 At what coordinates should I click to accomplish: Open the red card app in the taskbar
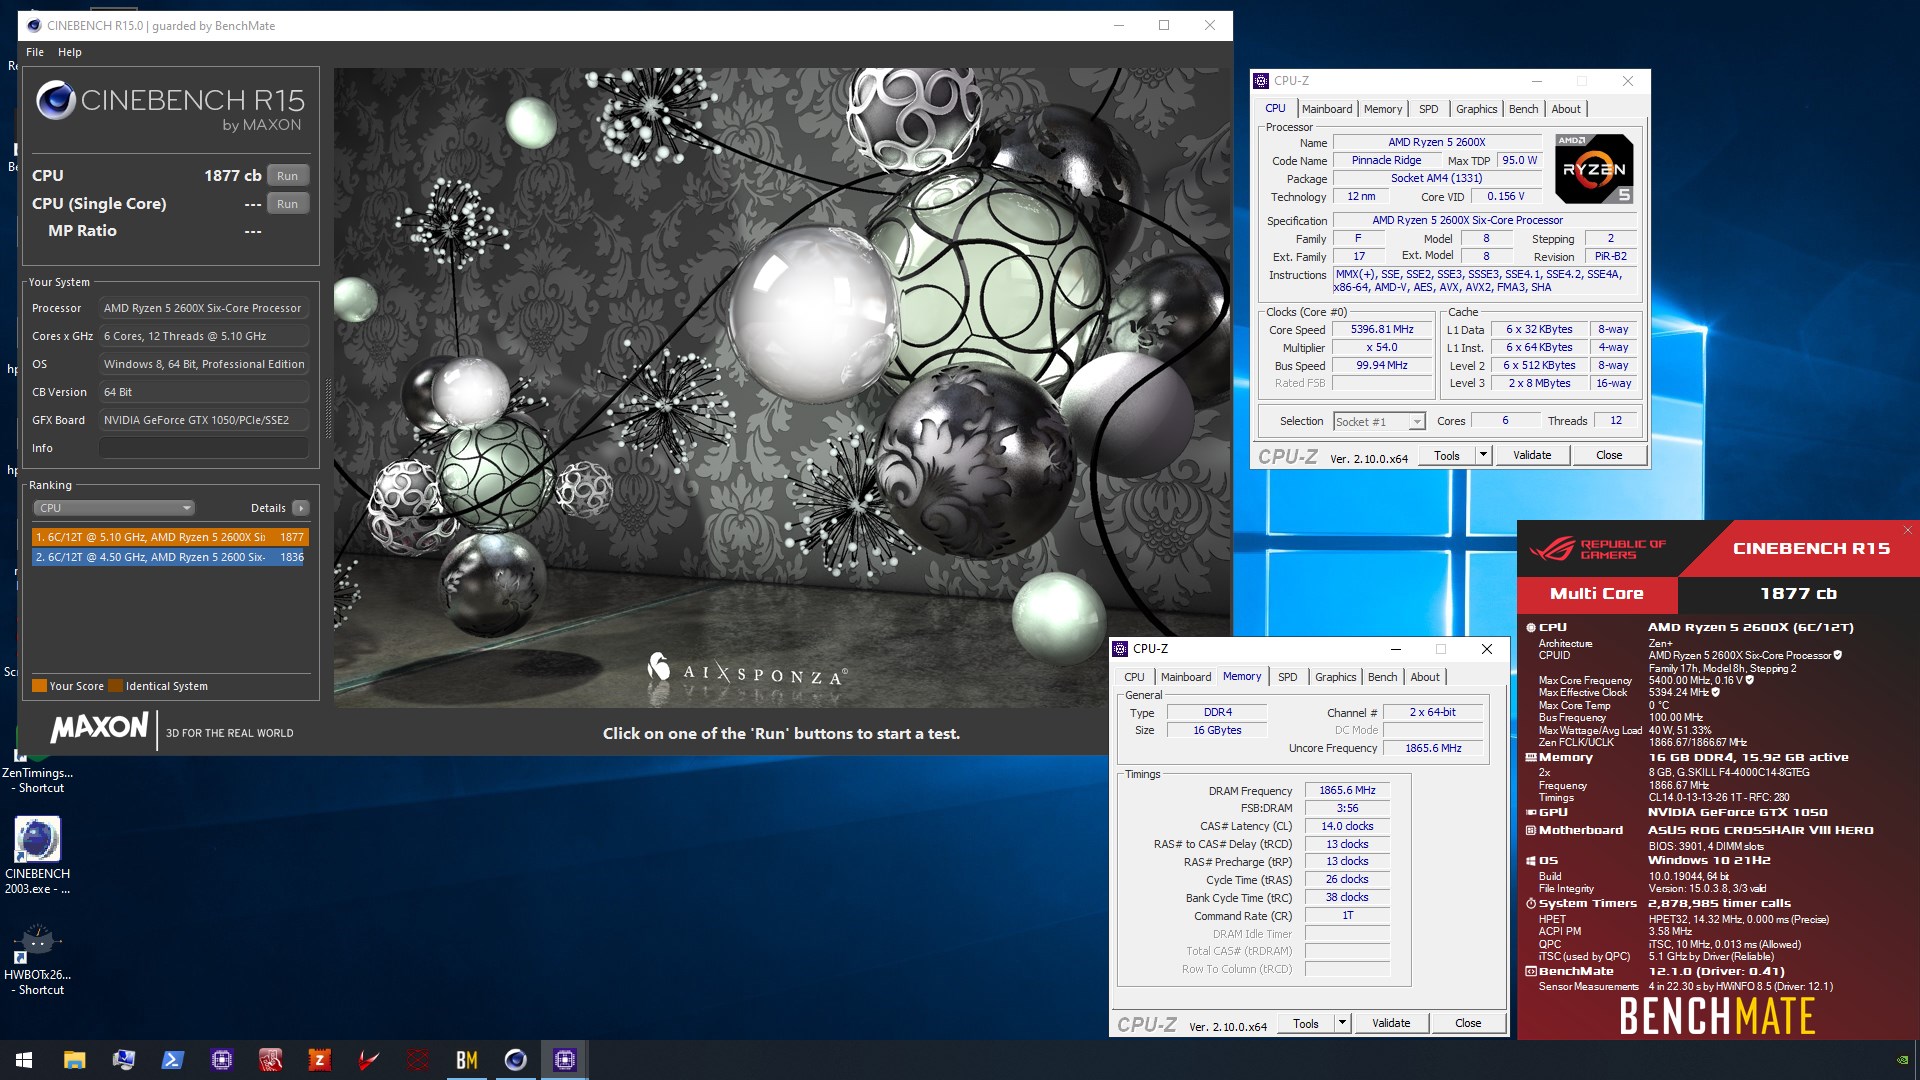(270, 1060)
